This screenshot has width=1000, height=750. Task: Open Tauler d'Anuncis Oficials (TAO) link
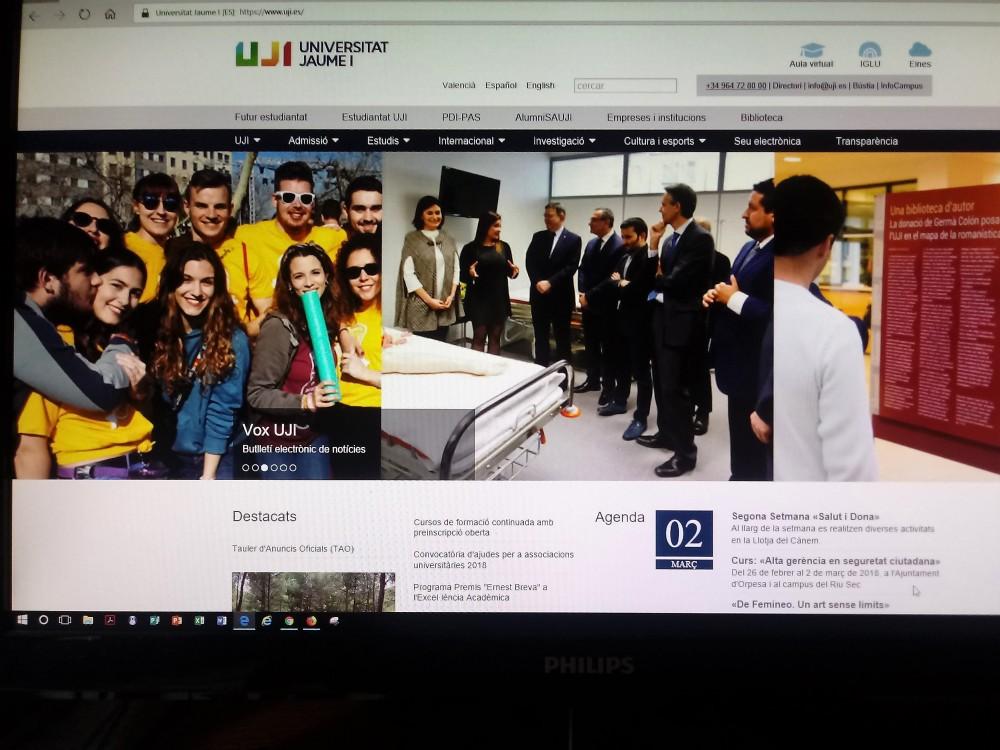[x=293, y=549]
